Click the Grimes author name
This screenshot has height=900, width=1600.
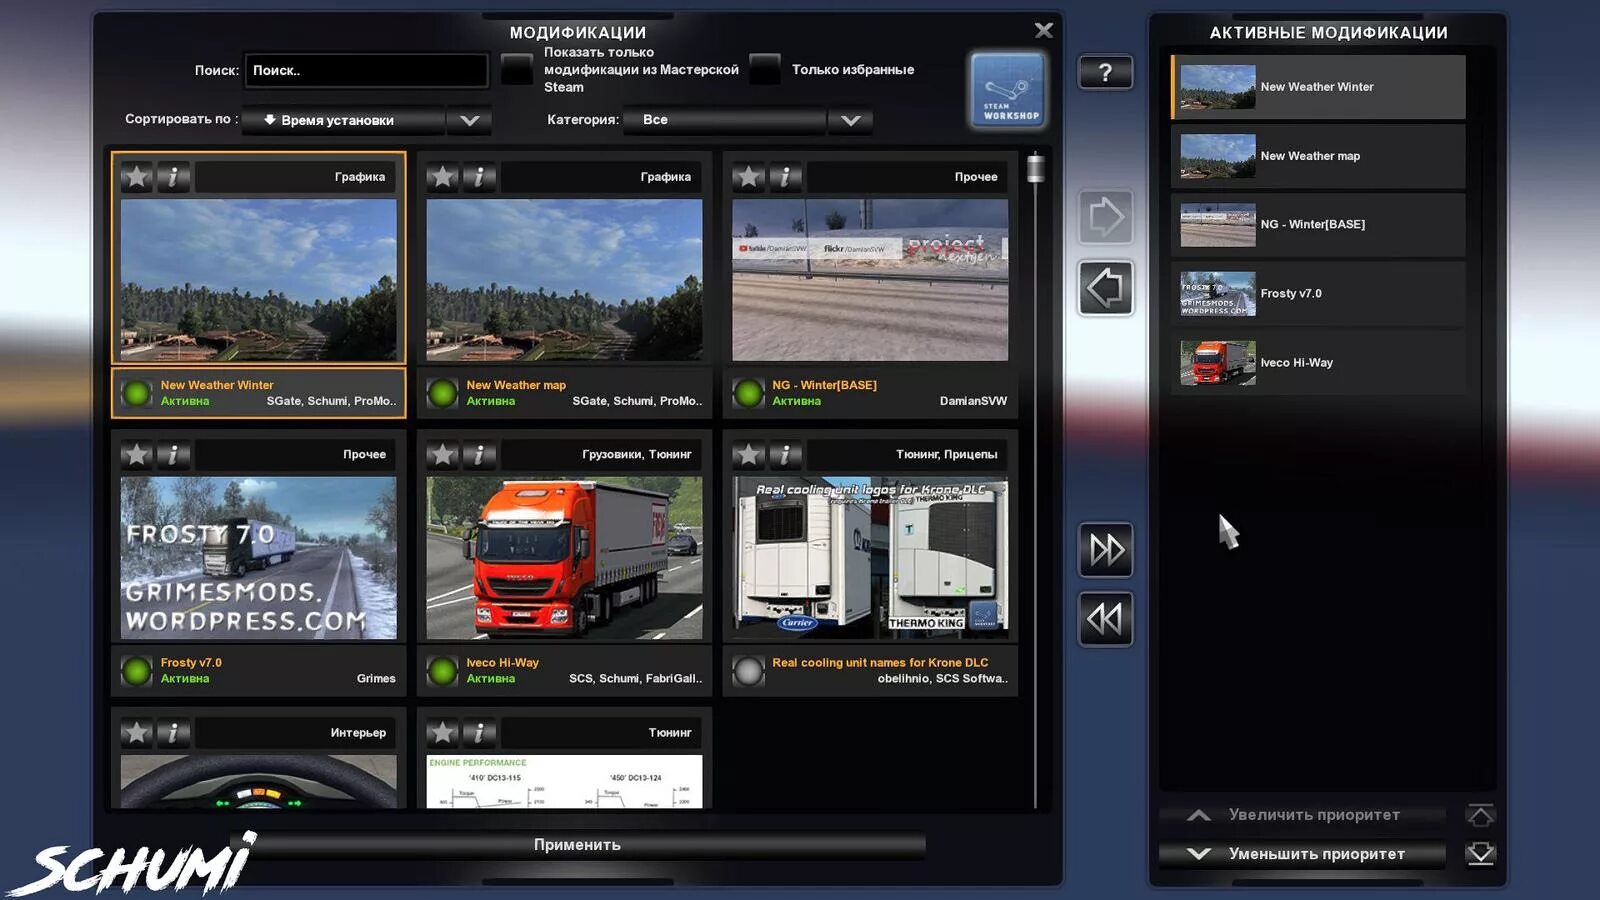click(x=376, y=679)
